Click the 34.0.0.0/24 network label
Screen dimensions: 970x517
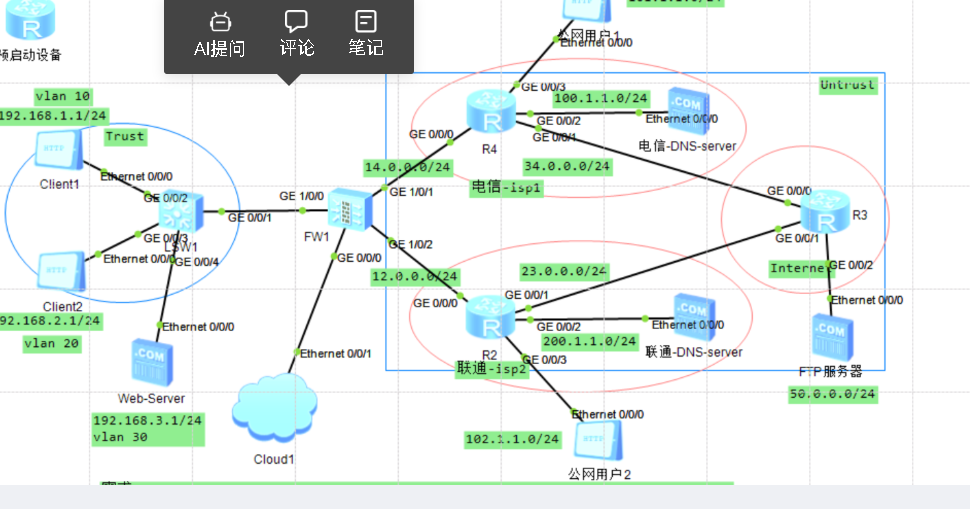567,166
